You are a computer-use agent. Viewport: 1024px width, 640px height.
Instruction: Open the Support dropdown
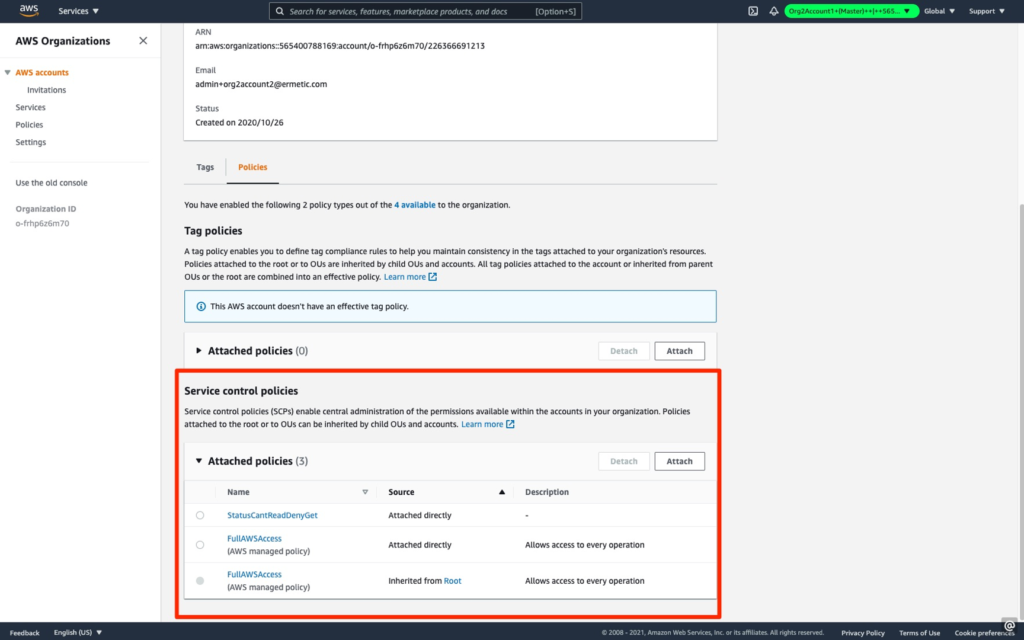tap(986, 11)
